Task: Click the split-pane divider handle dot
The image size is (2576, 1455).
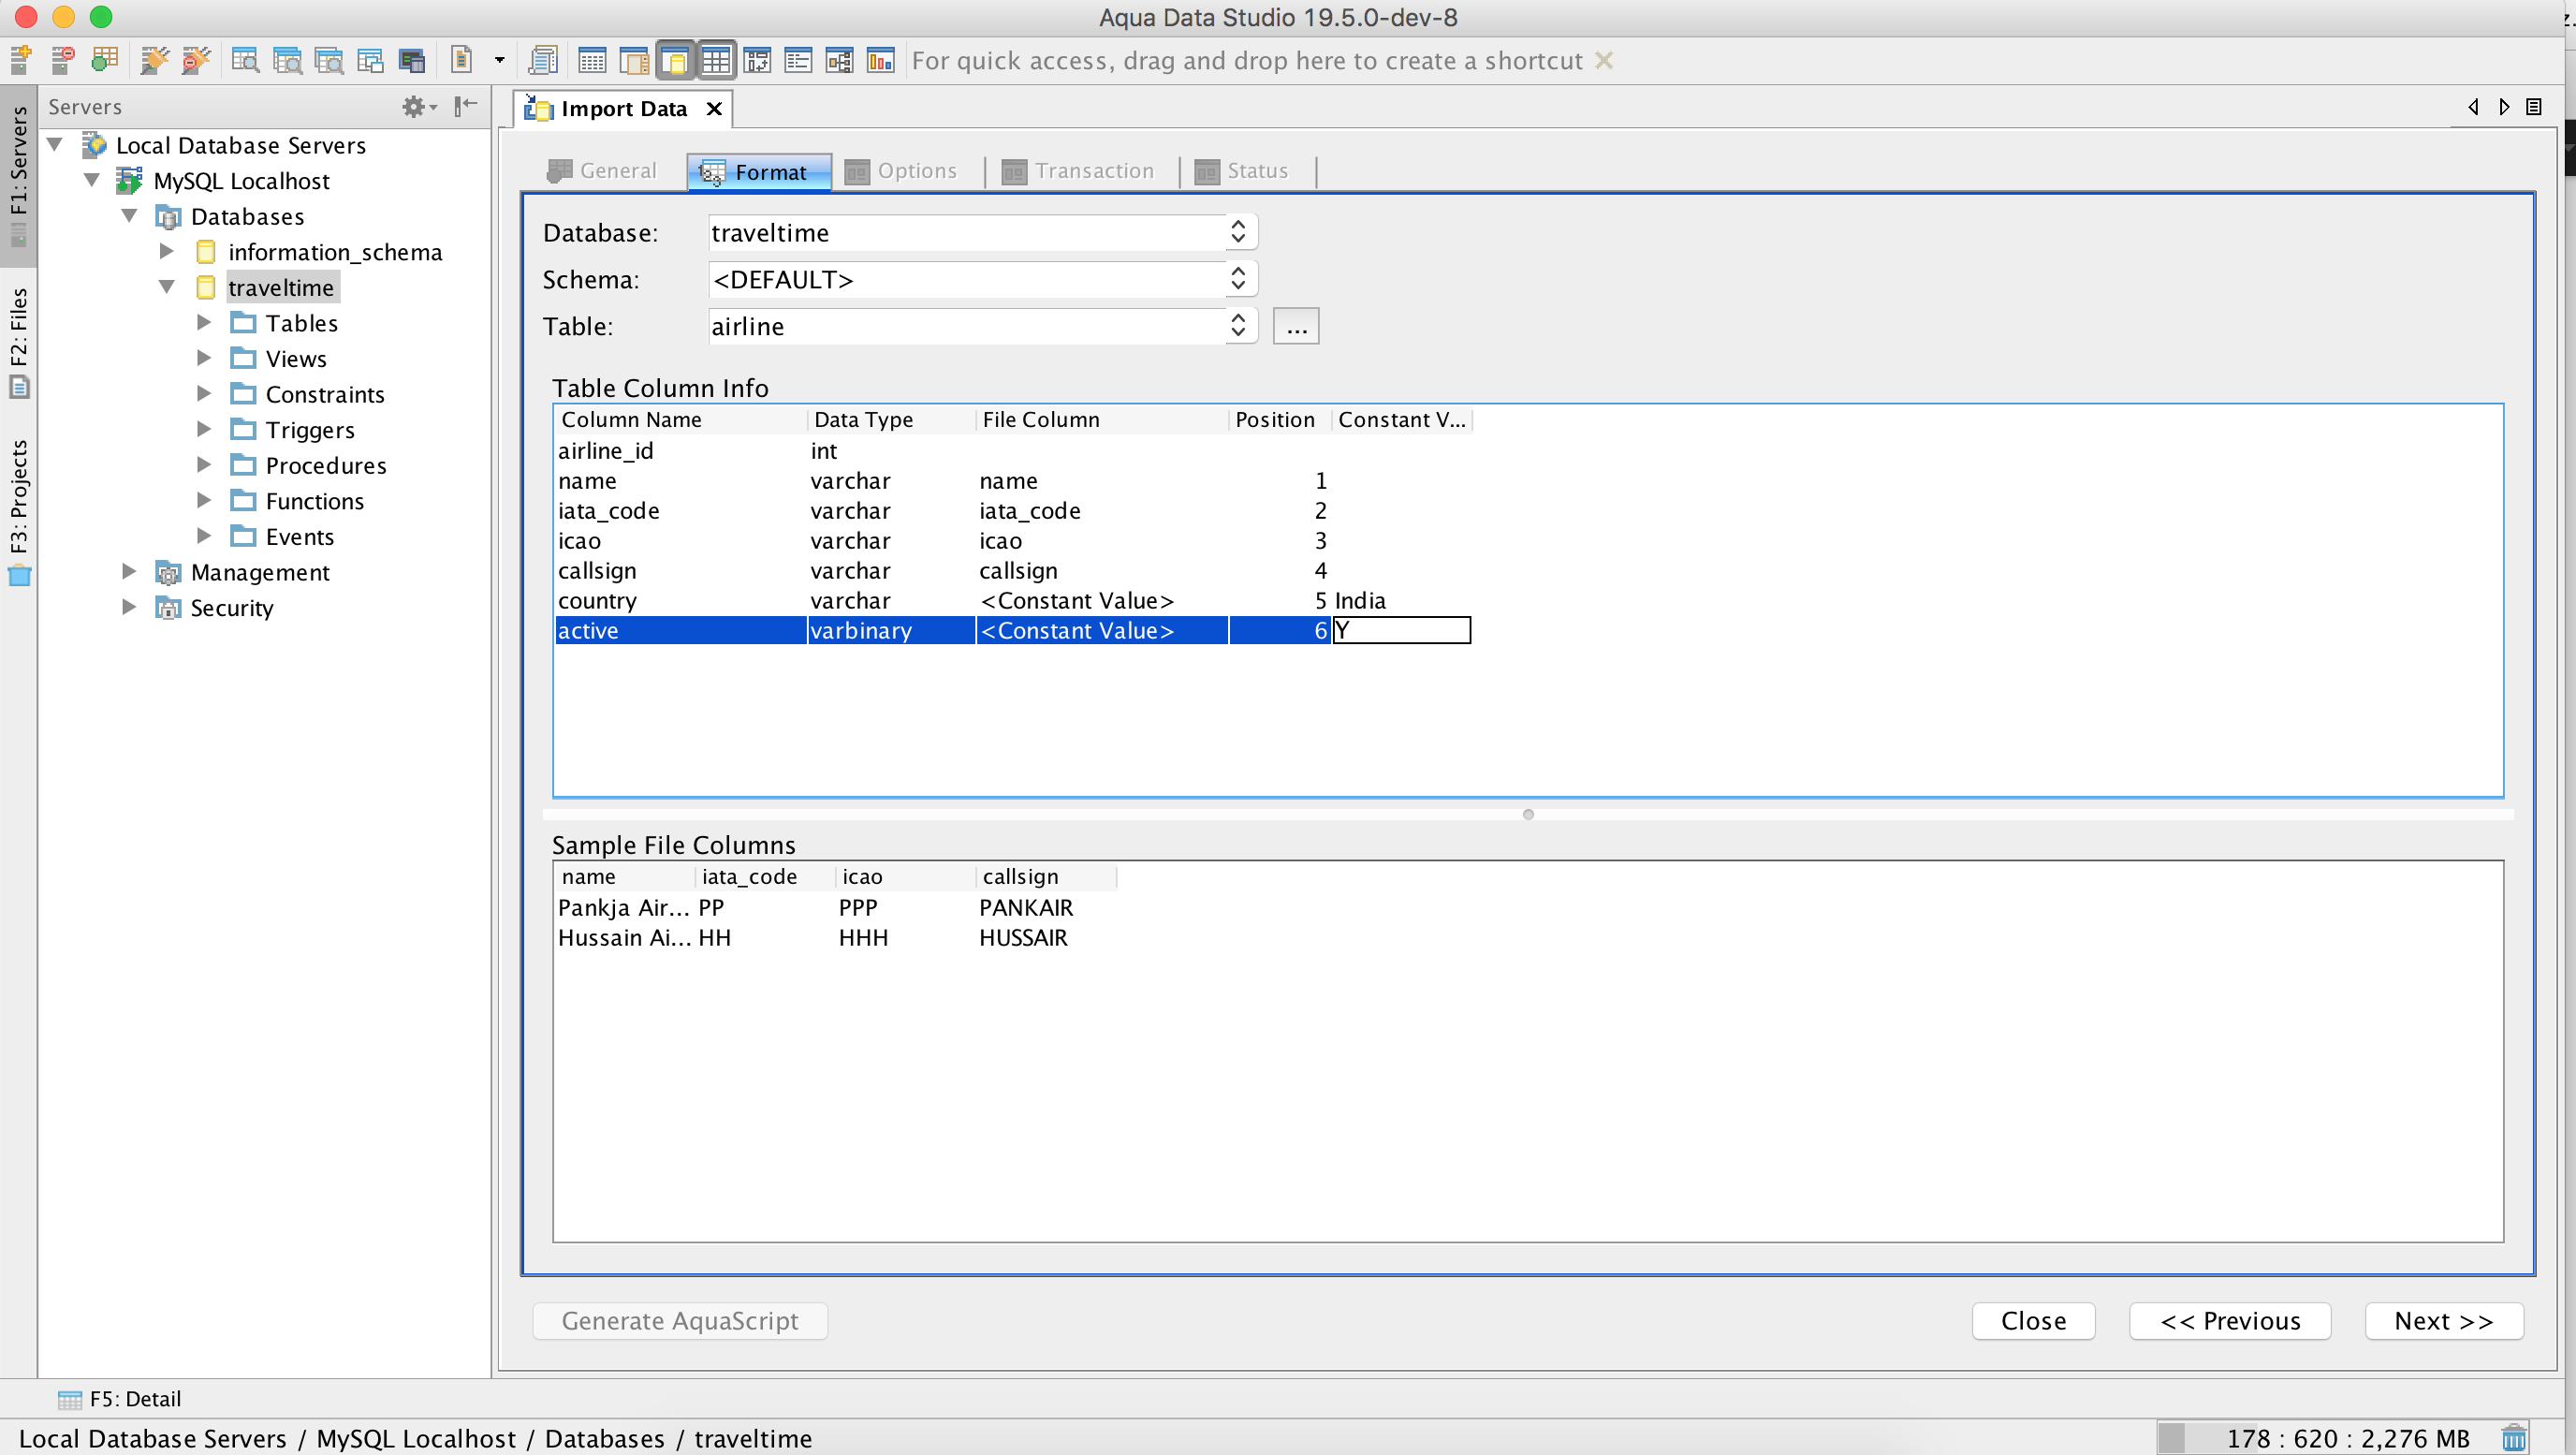Action: 1527,814
